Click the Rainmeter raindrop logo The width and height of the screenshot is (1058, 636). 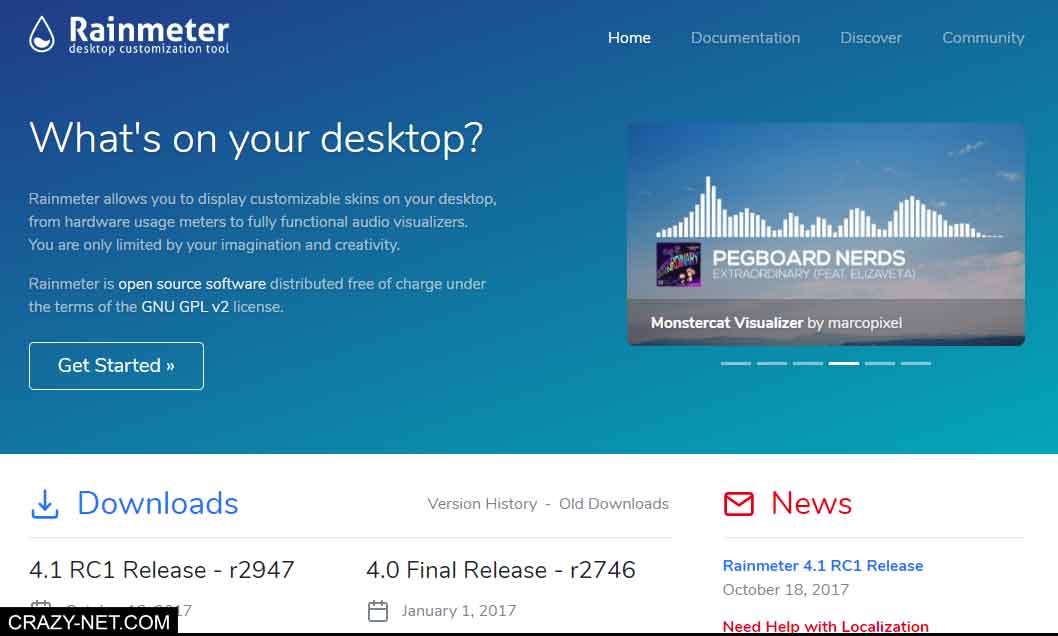[x=42, y=34]
